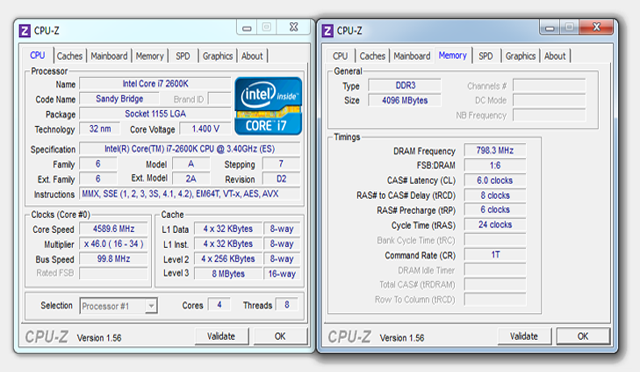Image resolution: width=640 pixels, height=372 pixels.
Task: Switch to Caches tab in left window
Action: pos(69,56)
